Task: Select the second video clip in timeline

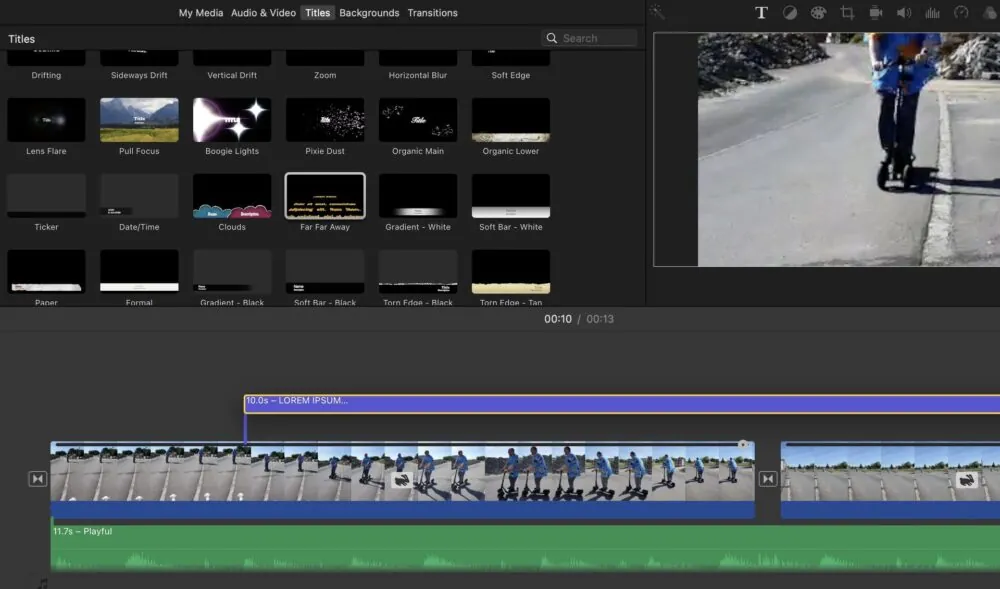Action: pos(890,479)
